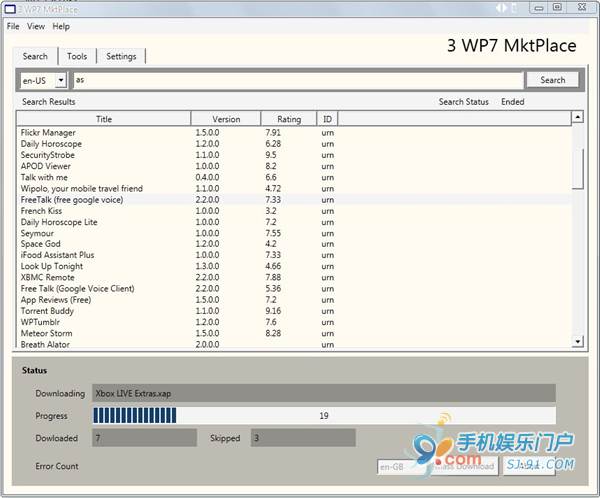Open the View menu
The image size is (600, 498).
coord(36,26)
